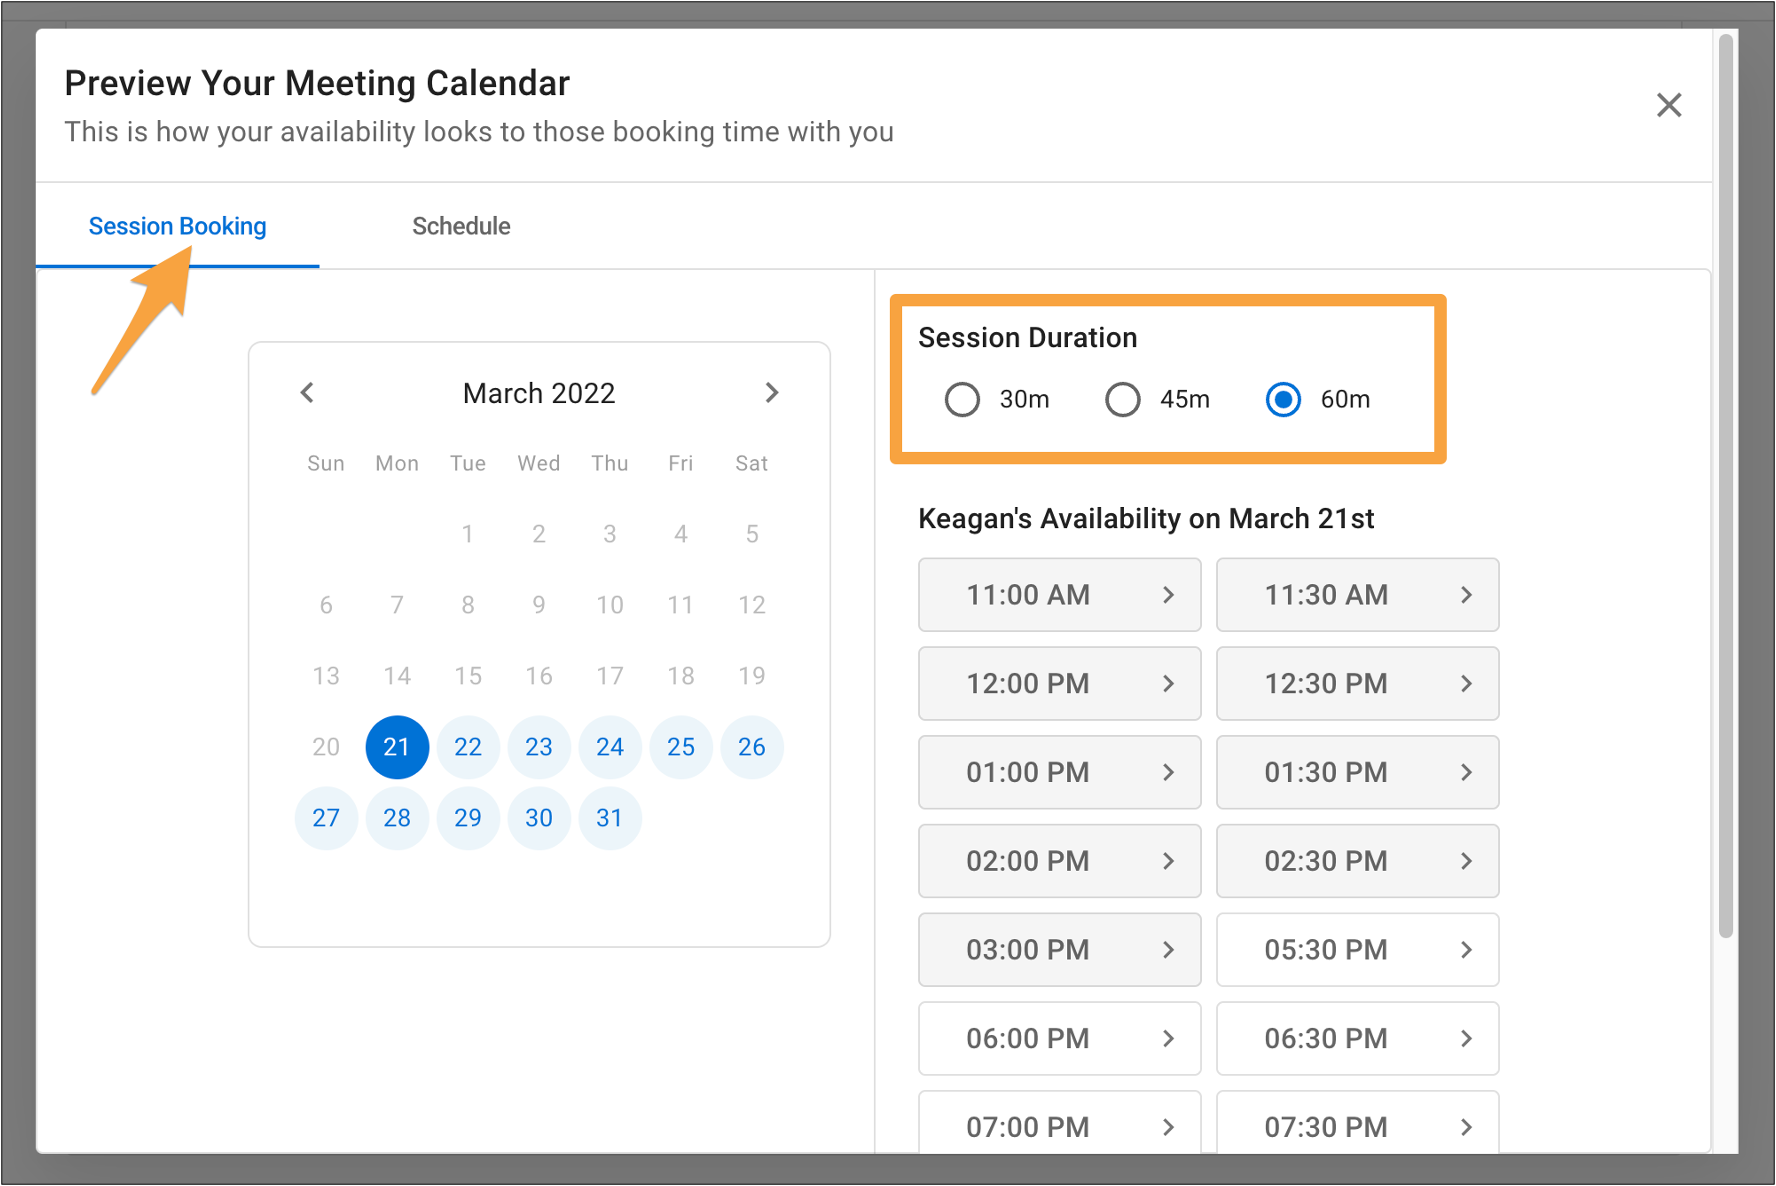The height and width of the screenshot is (1186, 1776).
Task: Pick the 01:00 PM time slot
Action: pyautogui.click(x=1059, y=772)
